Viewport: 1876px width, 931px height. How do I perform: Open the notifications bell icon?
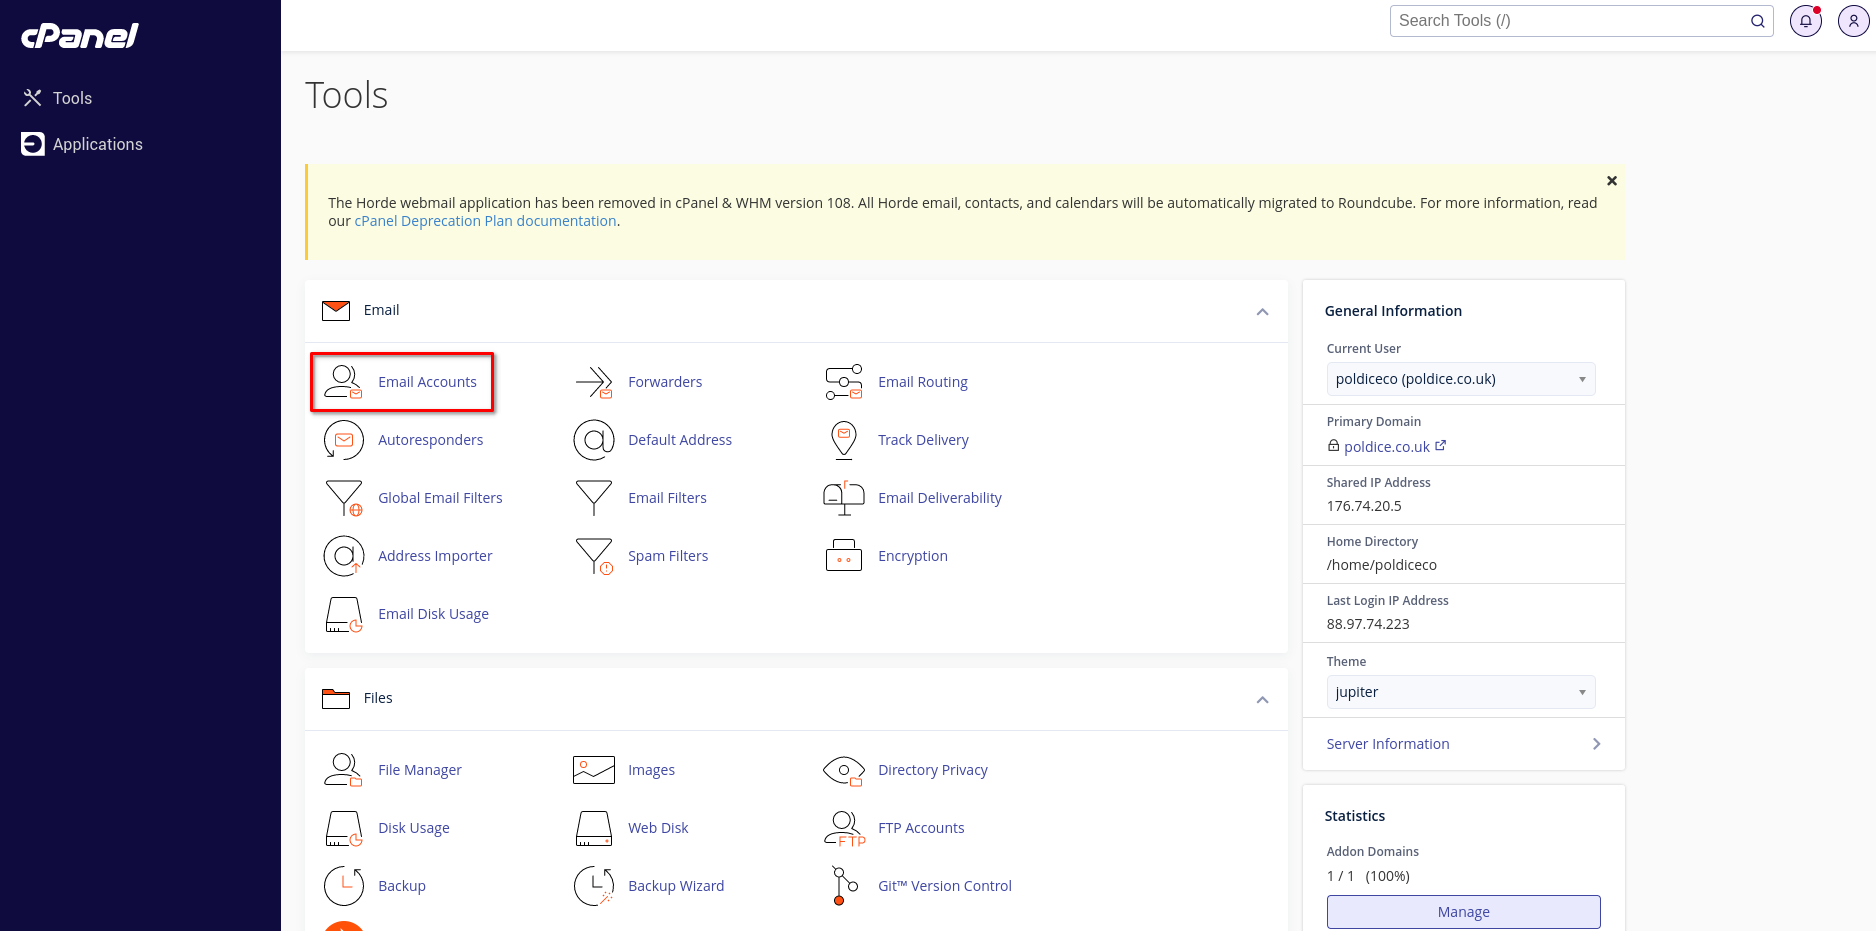pos(1805,21)
